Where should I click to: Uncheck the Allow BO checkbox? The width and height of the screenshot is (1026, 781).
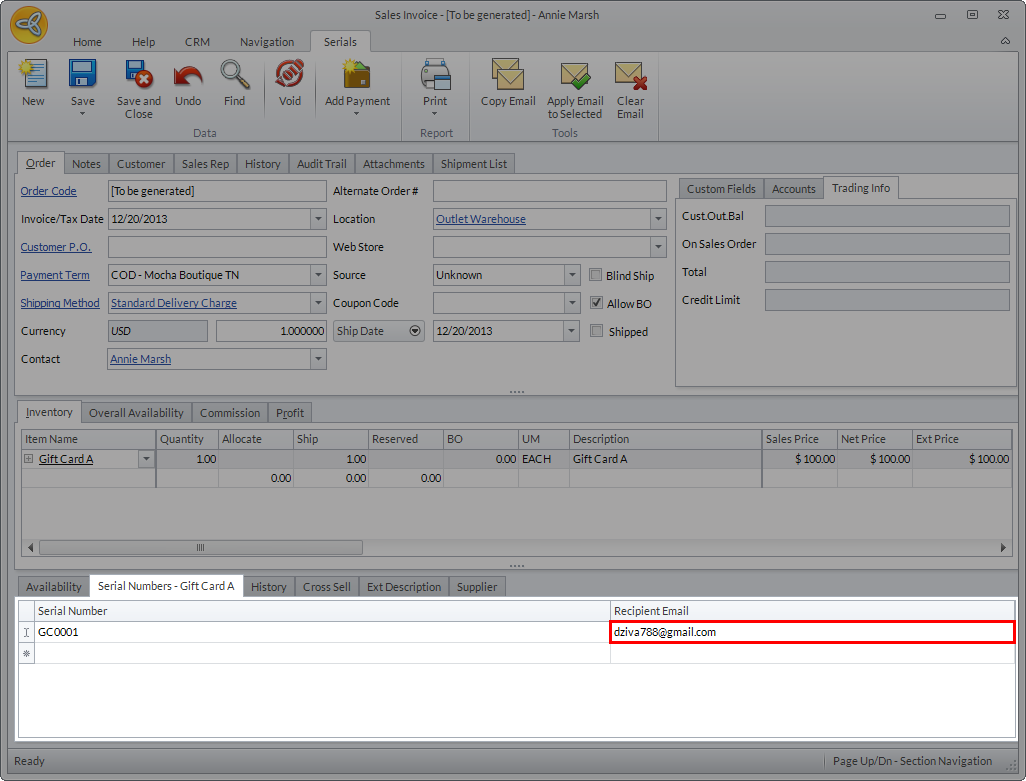(x=597, y=303)
